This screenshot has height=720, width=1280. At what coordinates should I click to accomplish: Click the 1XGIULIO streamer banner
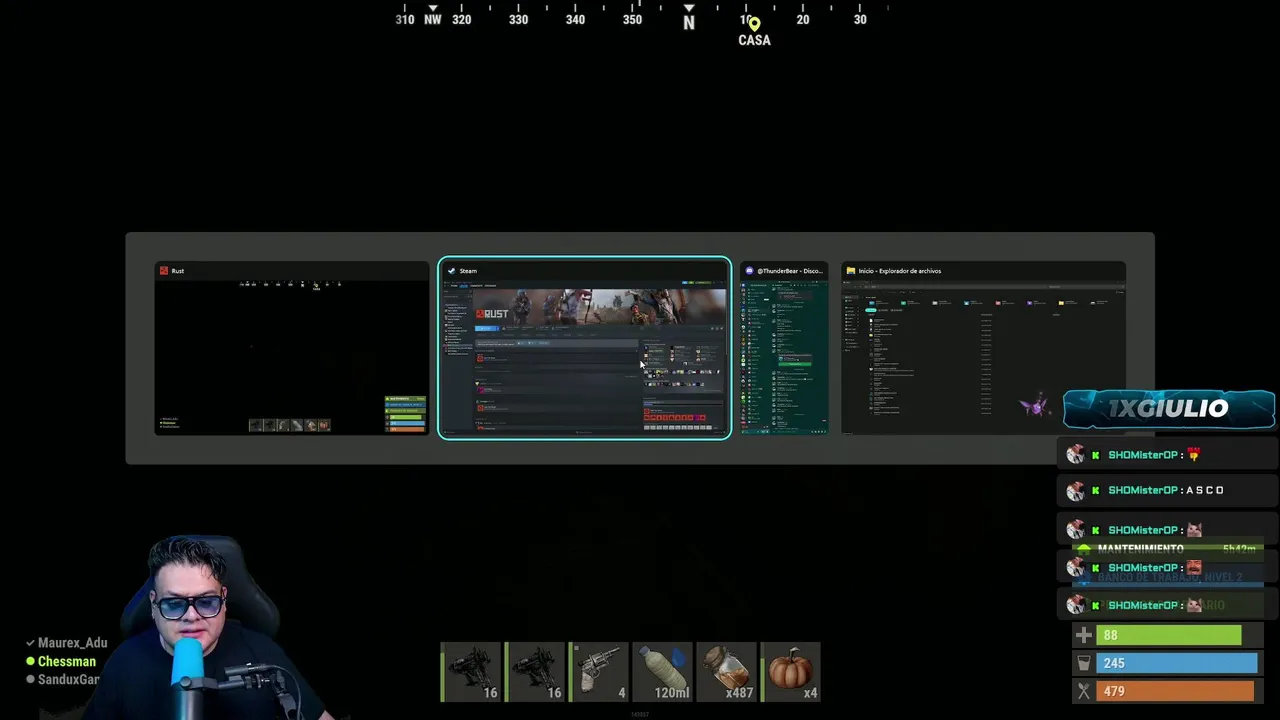pyautogui.click(x=1168, y=409)
